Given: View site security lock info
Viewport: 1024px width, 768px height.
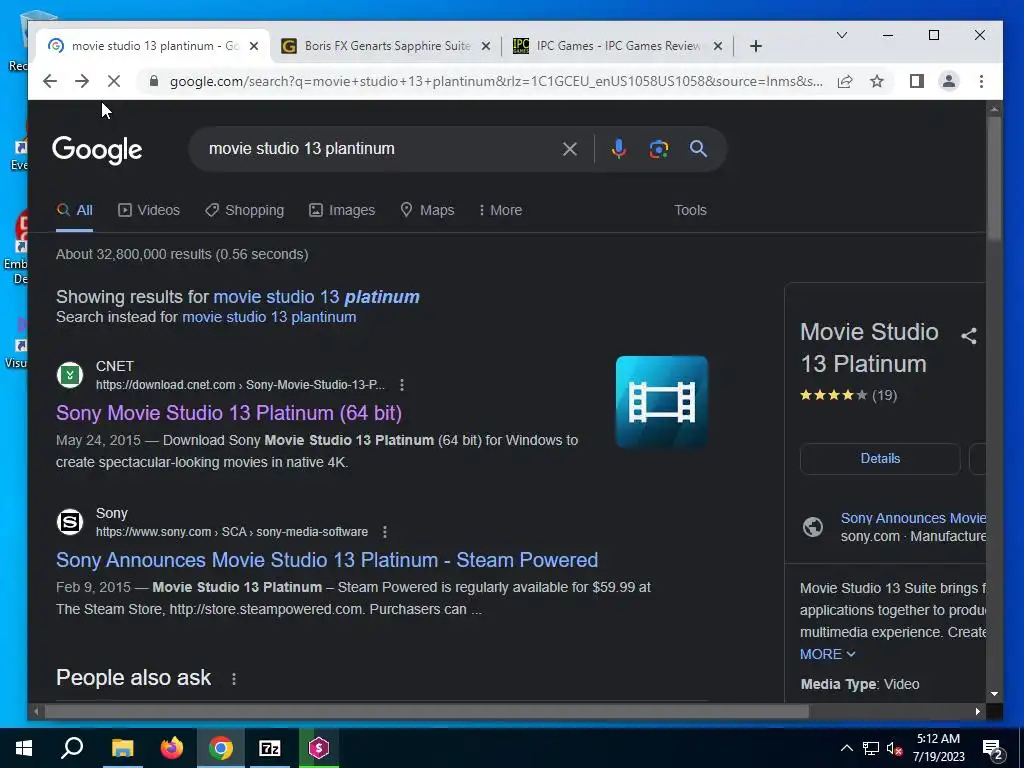Looking at the screenshot, I should pos(154,81).
